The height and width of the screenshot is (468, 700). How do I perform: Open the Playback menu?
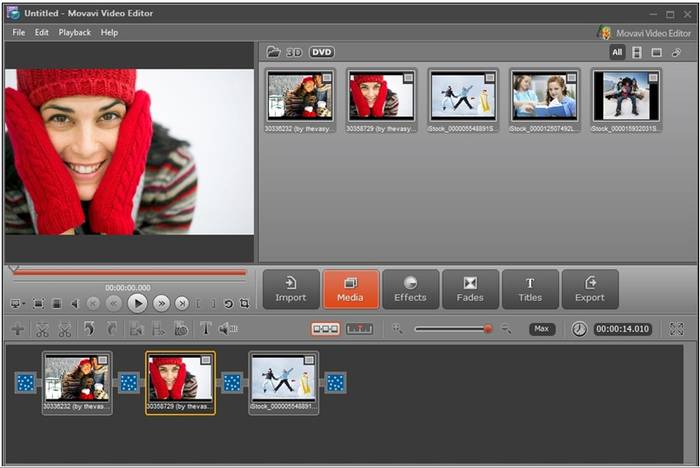(x=74, y=32)
